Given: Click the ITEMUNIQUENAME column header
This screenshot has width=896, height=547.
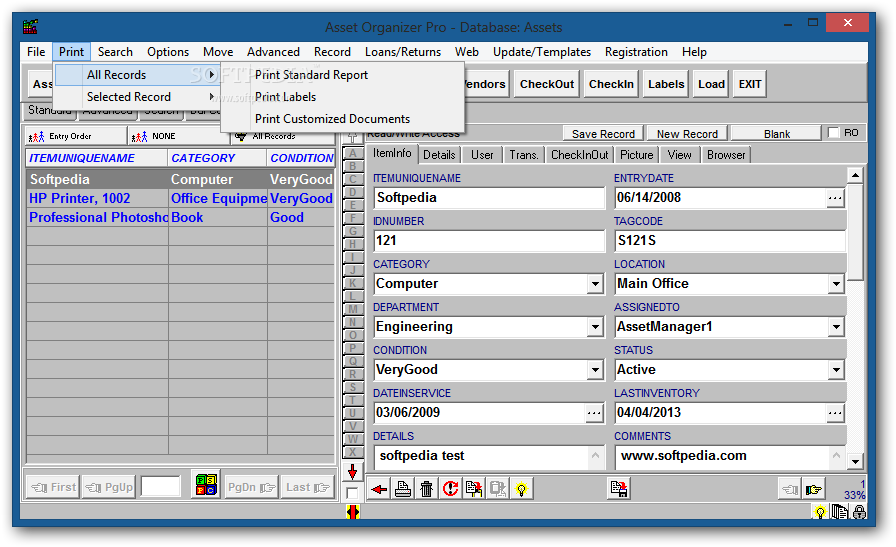Looking at the screenshot, I should click(97, 158).
